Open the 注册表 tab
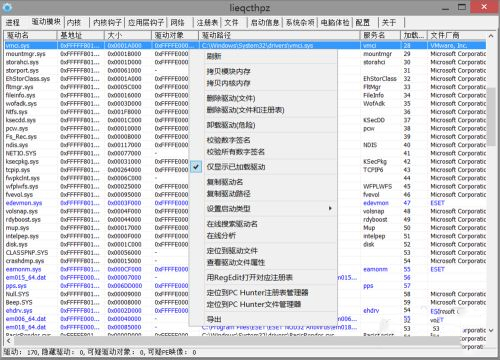The width and height of the screenshot is (500, 360). point(207,22)
